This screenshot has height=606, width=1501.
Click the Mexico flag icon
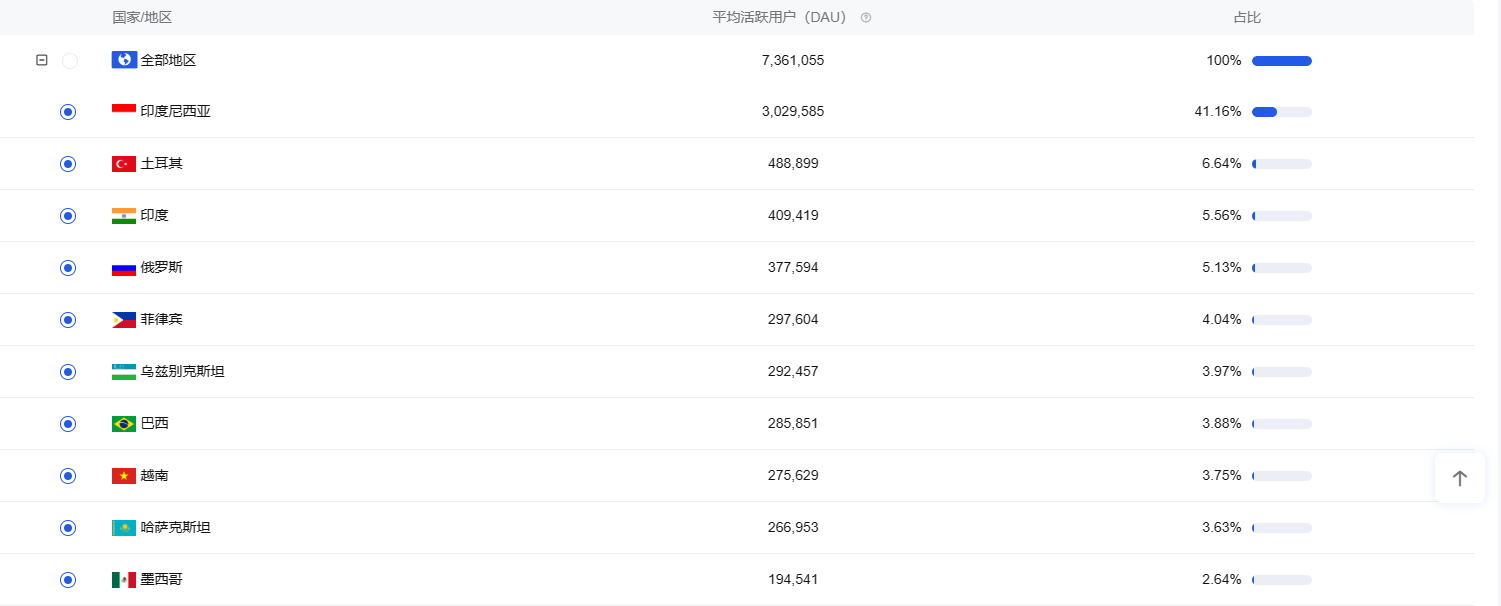(x=124, y=579)
